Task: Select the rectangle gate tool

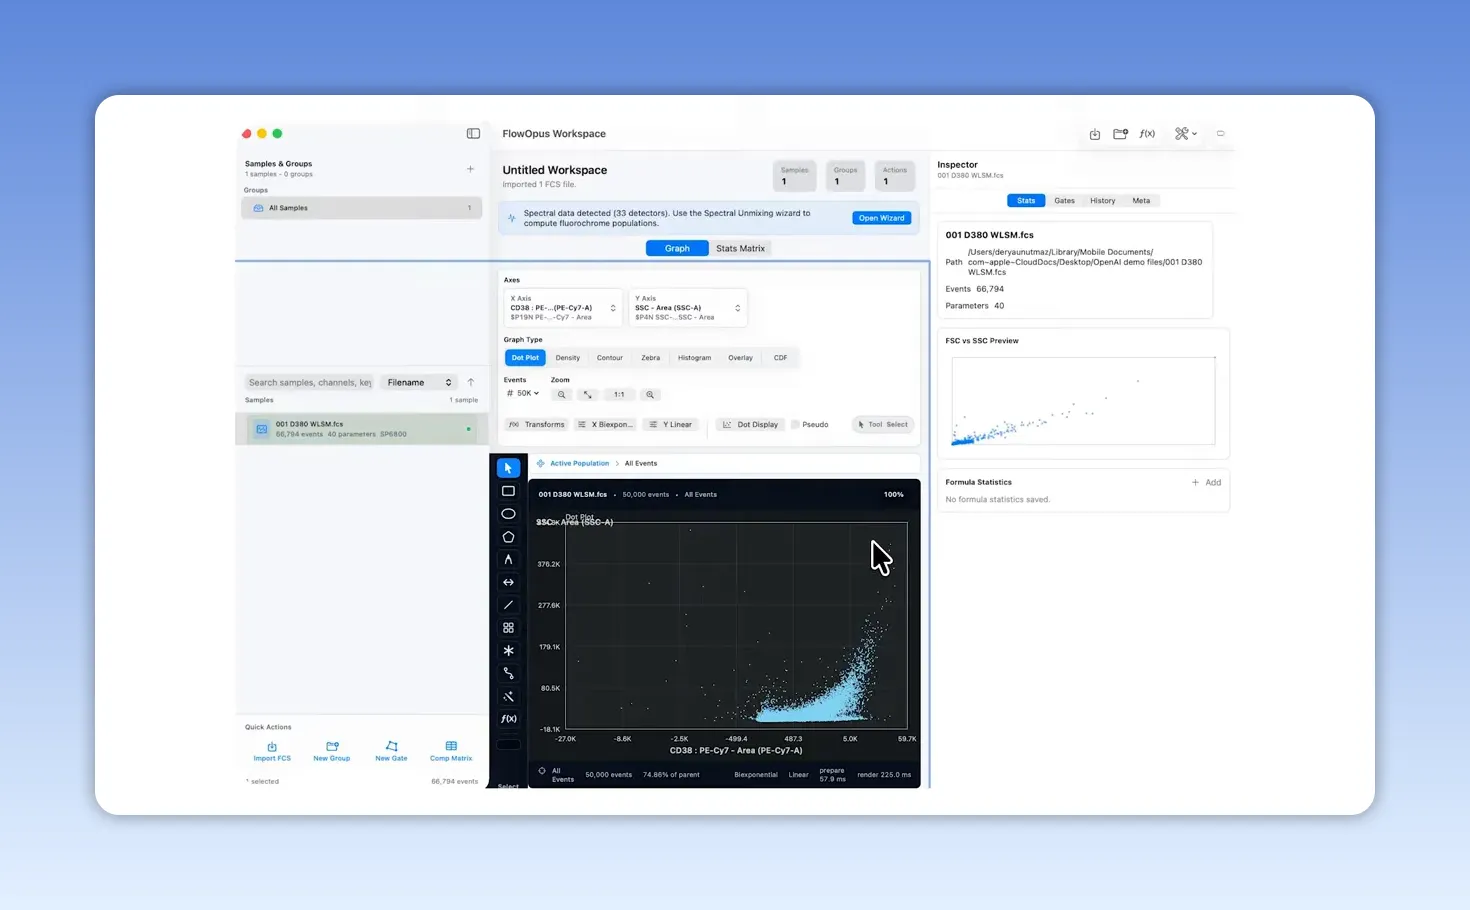Action: point(508,491)
